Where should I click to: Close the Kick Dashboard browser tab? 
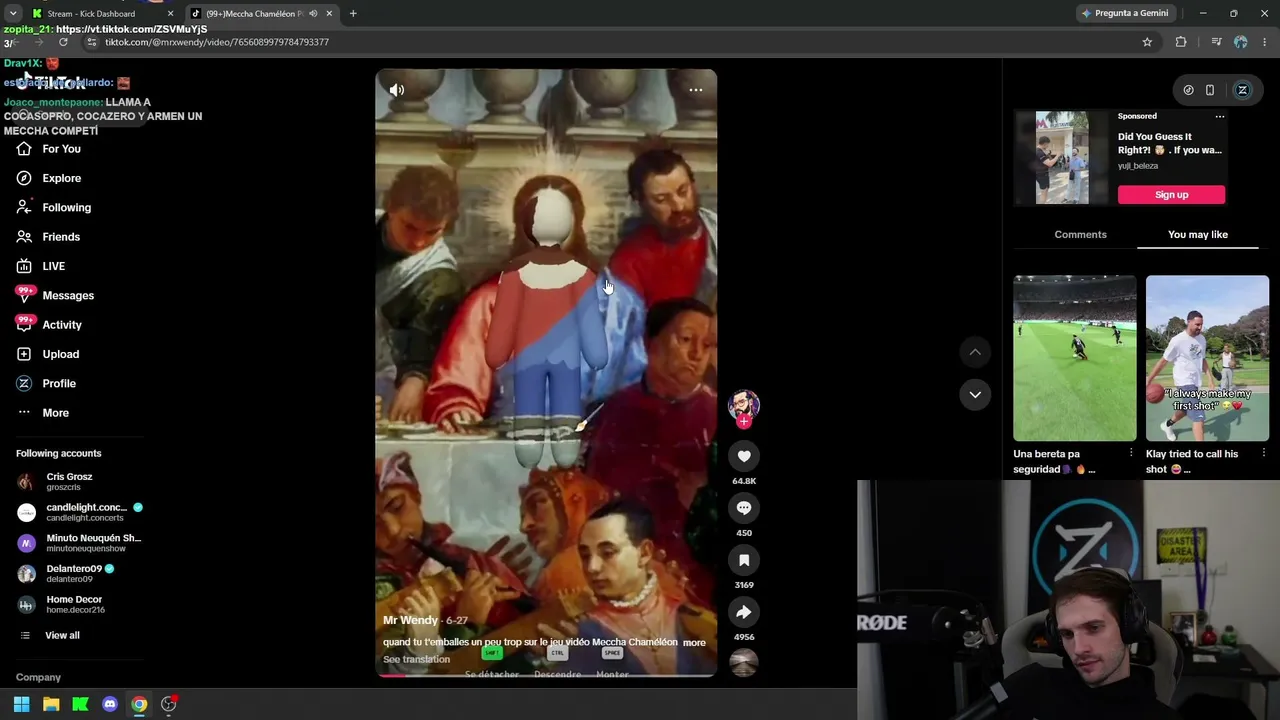170,14
